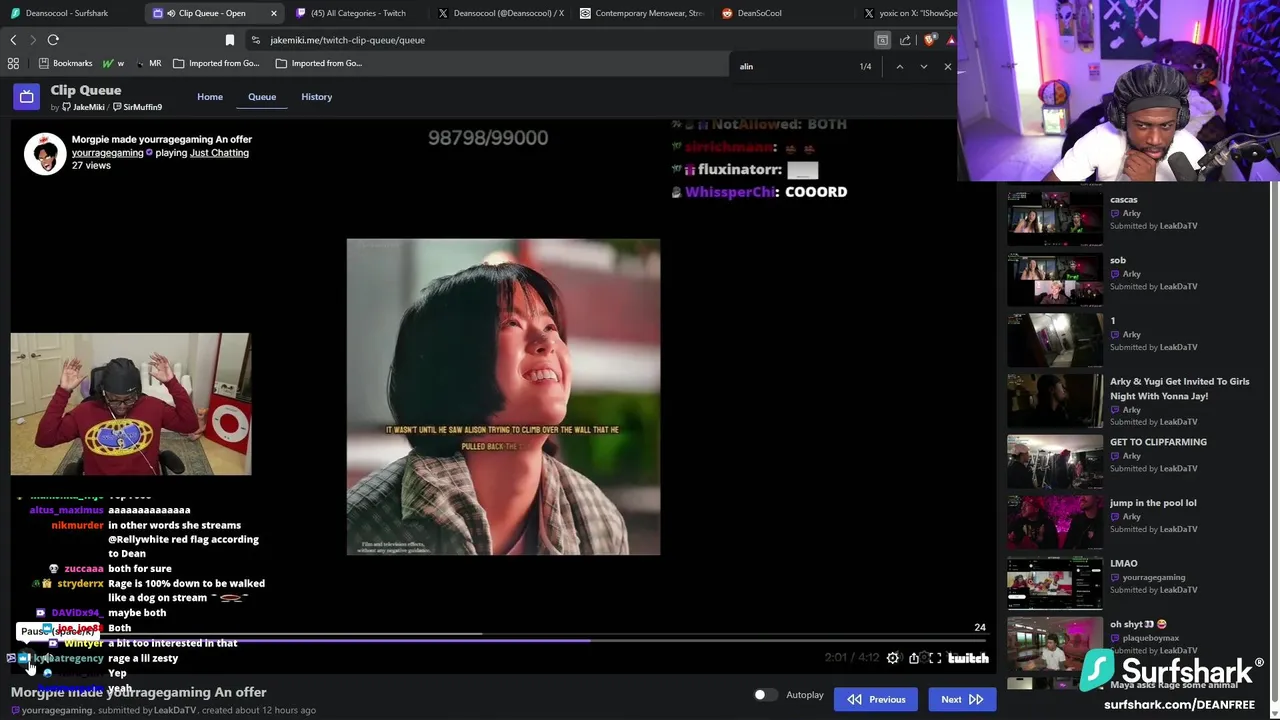Switch to the History tab
The width and height of the screenshot is (1280, 720).
coord(316,97)
